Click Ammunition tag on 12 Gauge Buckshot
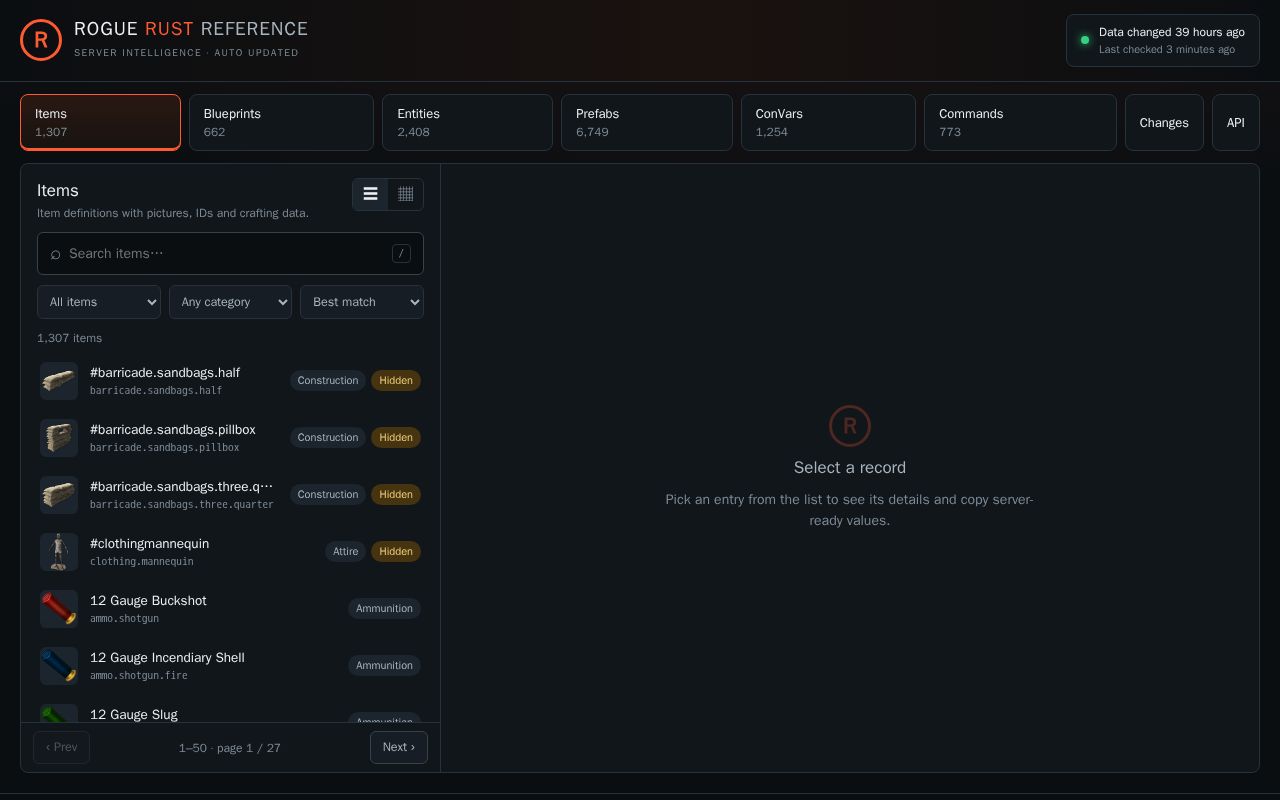1280x800 pixels. pos(384,608)
